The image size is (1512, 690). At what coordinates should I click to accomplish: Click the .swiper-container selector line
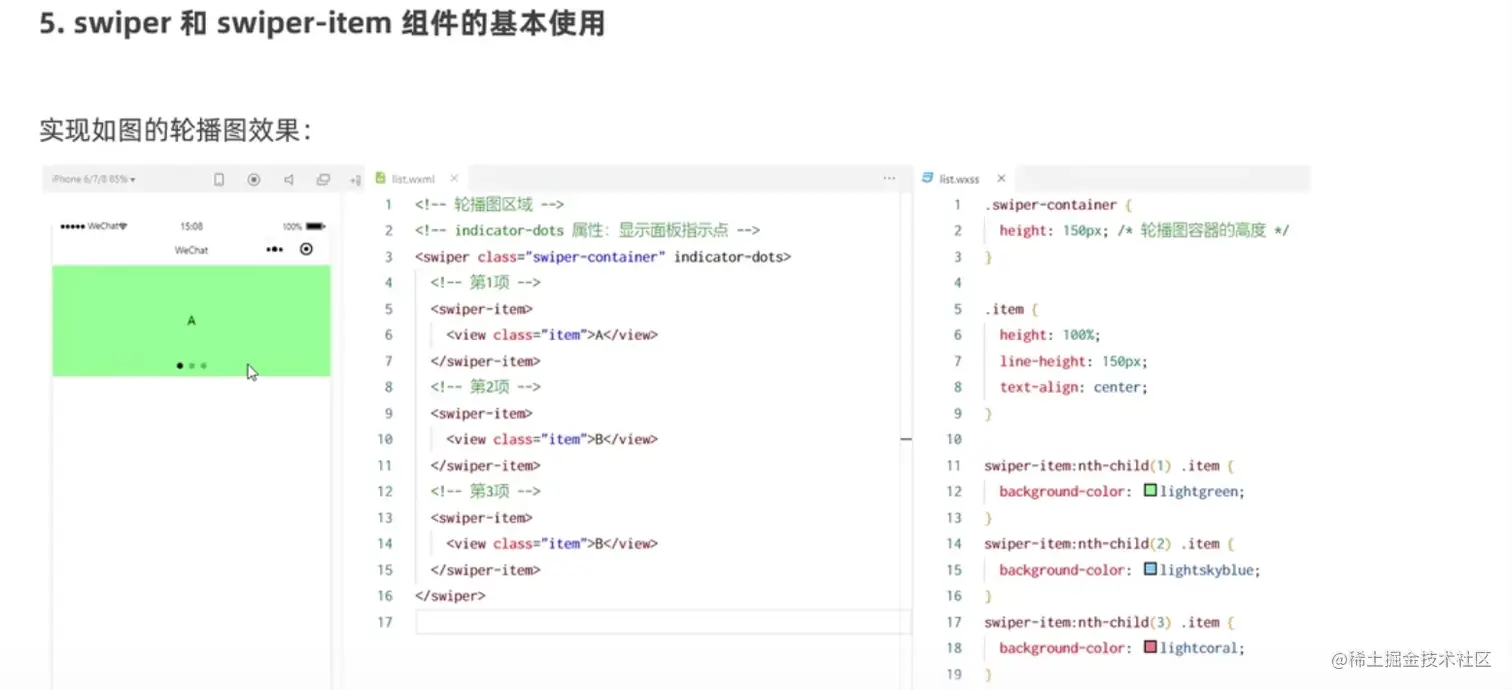[1057, 205]
